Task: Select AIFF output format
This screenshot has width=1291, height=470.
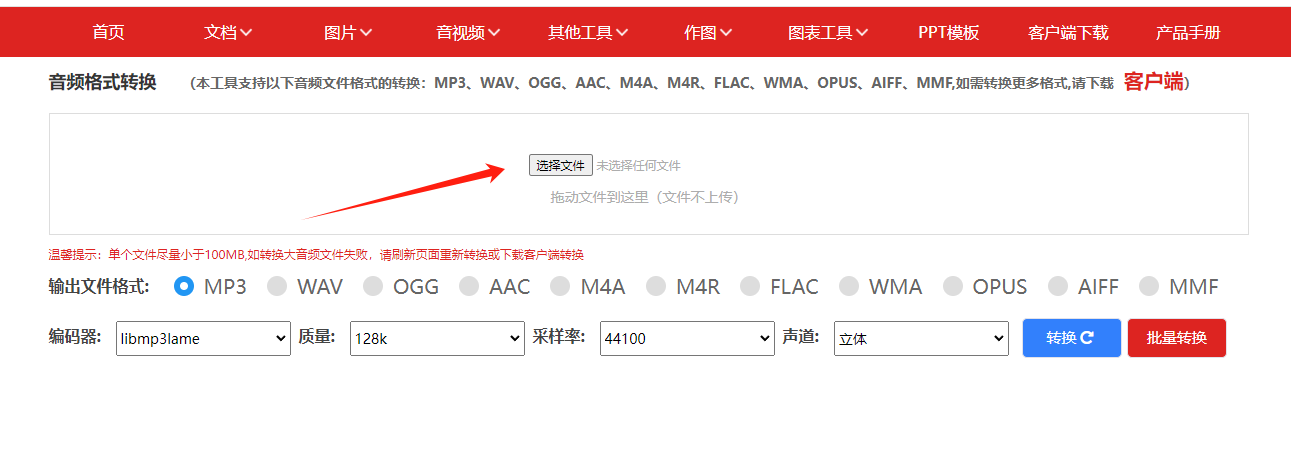Action: pyautogui.click(x=1058, y=286)
